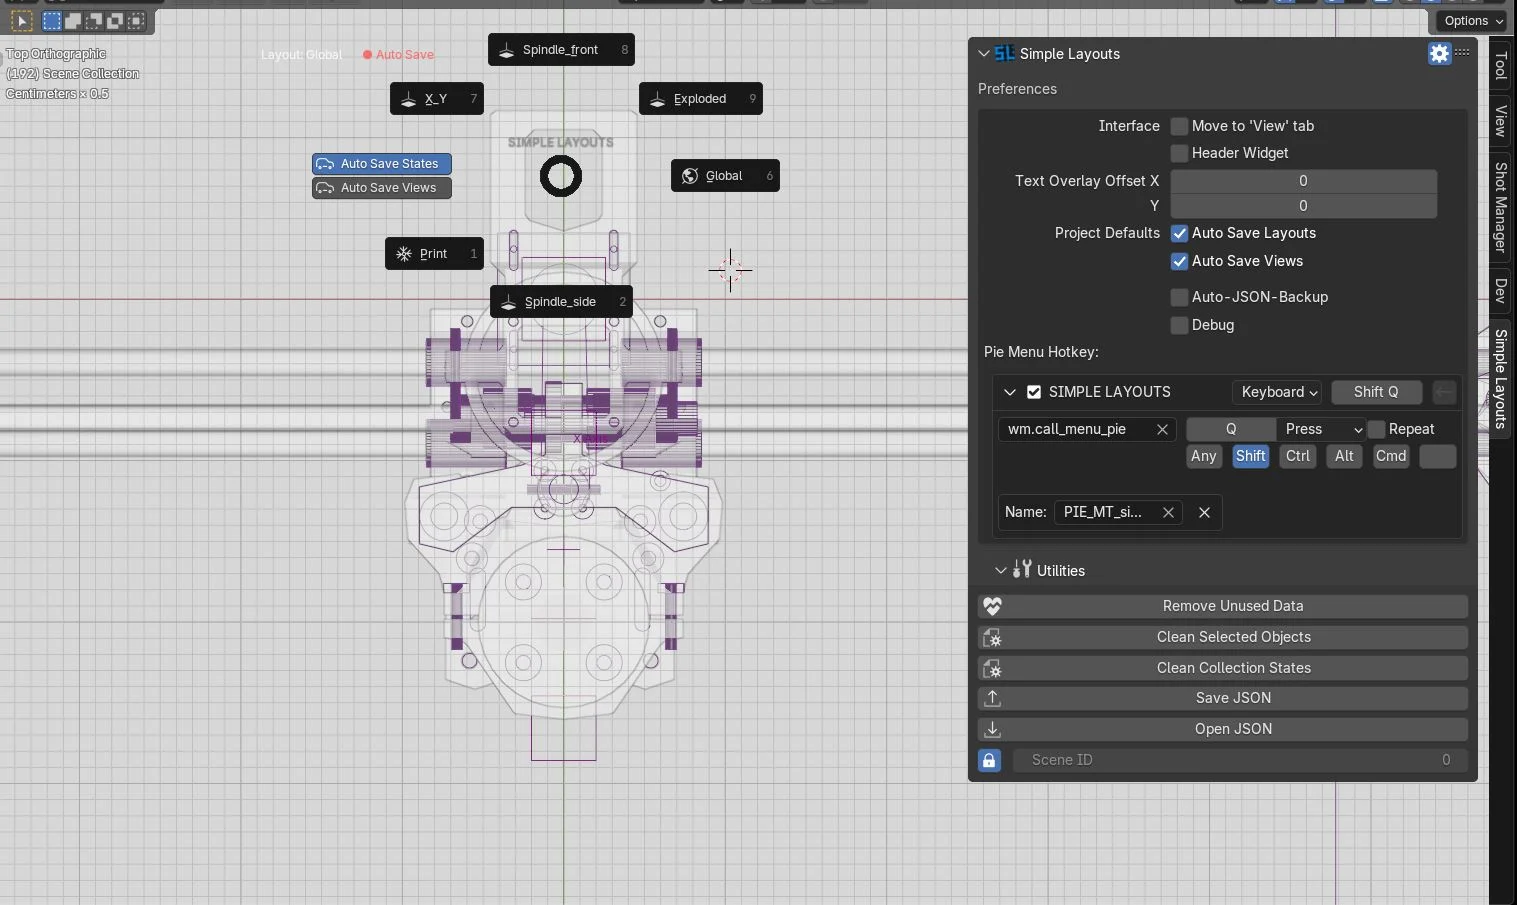Activate the Select Box tool icon
The image size is (1517, 905).
click(x=51, y=20)
